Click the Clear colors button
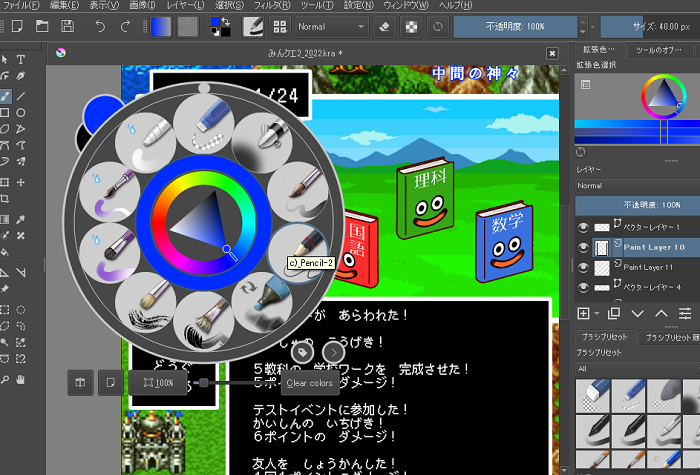Screen dimensions: 700x475 [309, 383]
